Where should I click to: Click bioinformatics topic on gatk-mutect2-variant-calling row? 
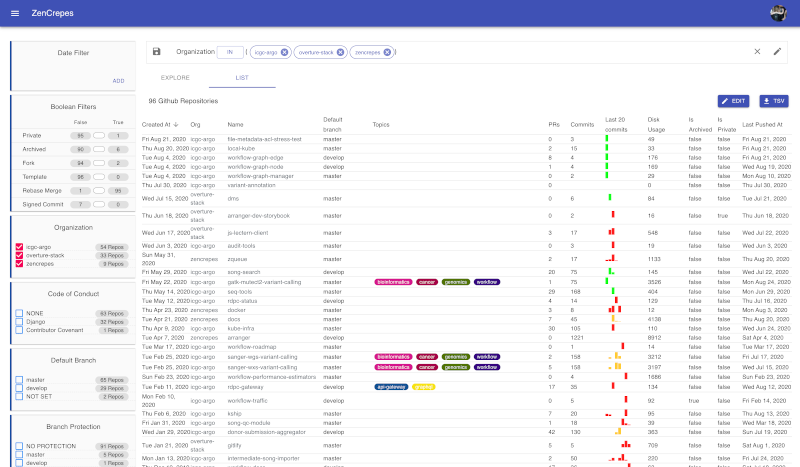point(393,282)
